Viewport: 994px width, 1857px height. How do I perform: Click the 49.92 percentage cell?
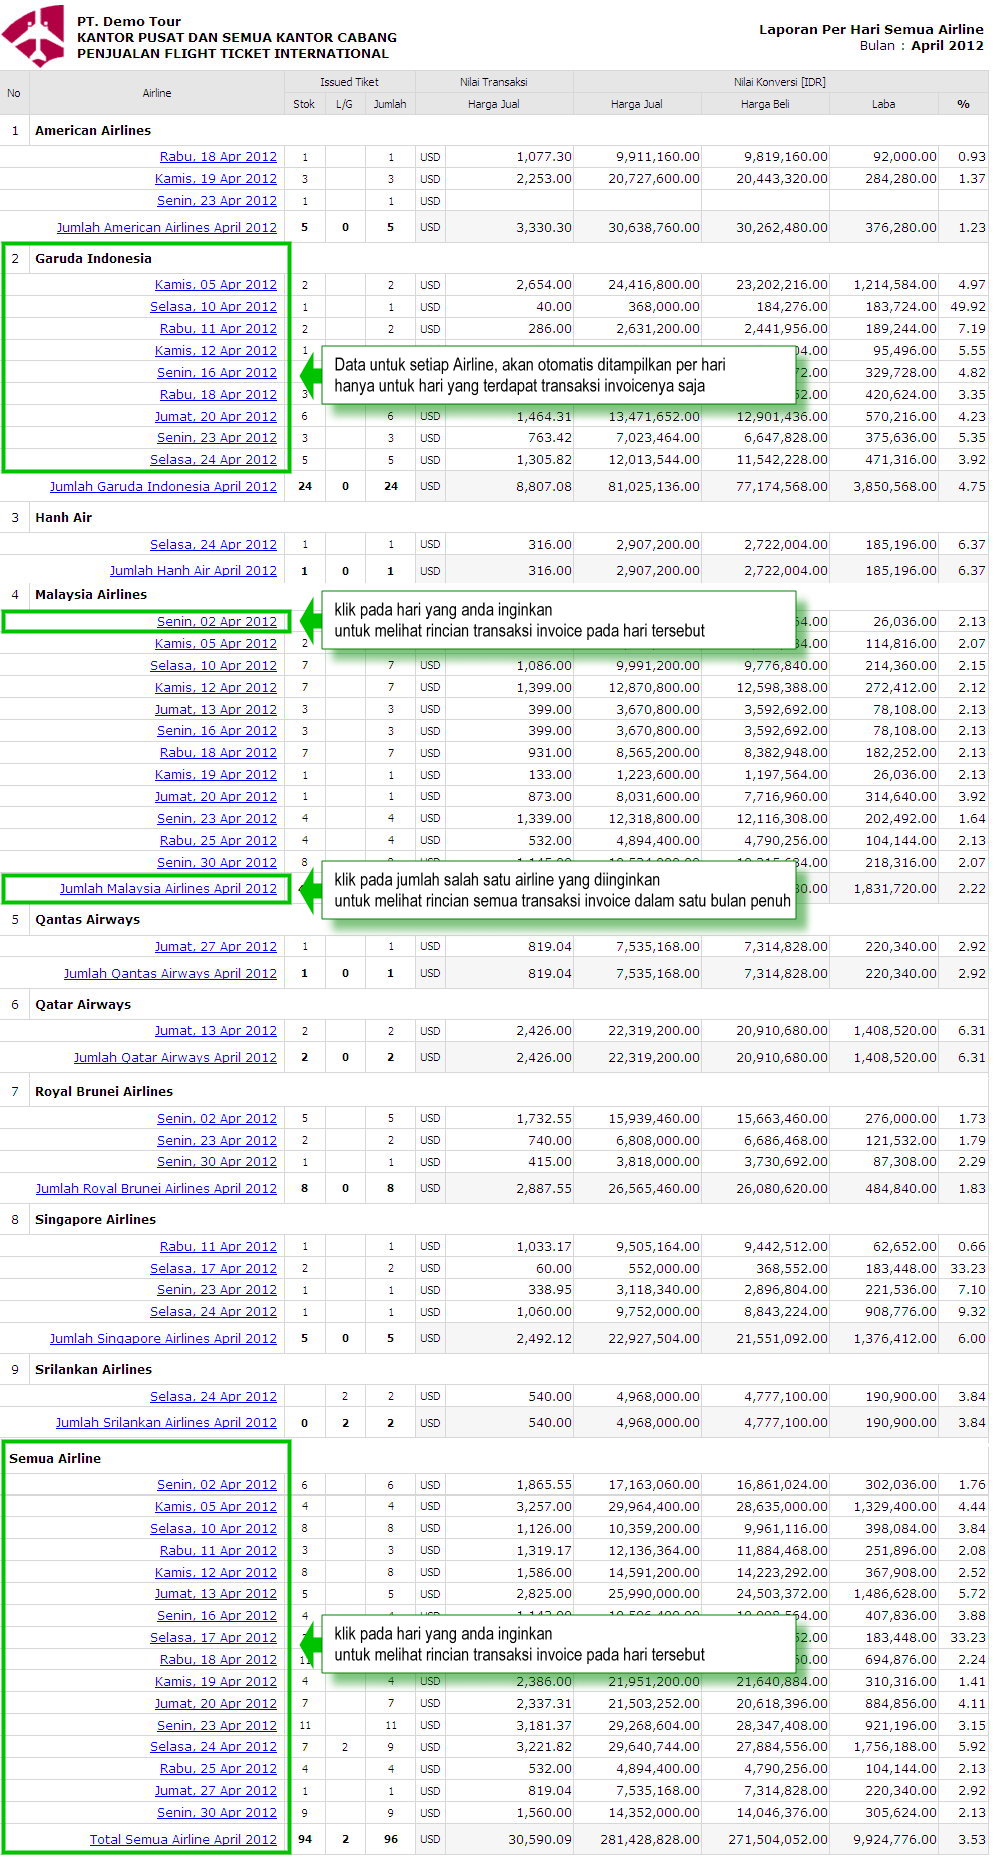(x=968, y=307)
